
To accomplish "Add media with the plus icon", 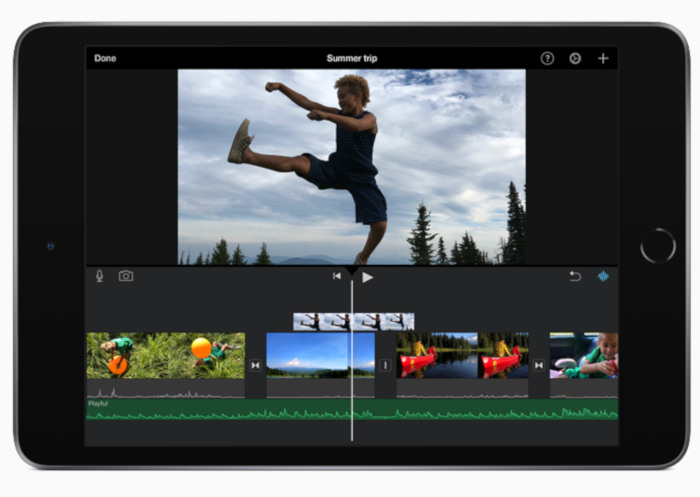I will (603, 58).
